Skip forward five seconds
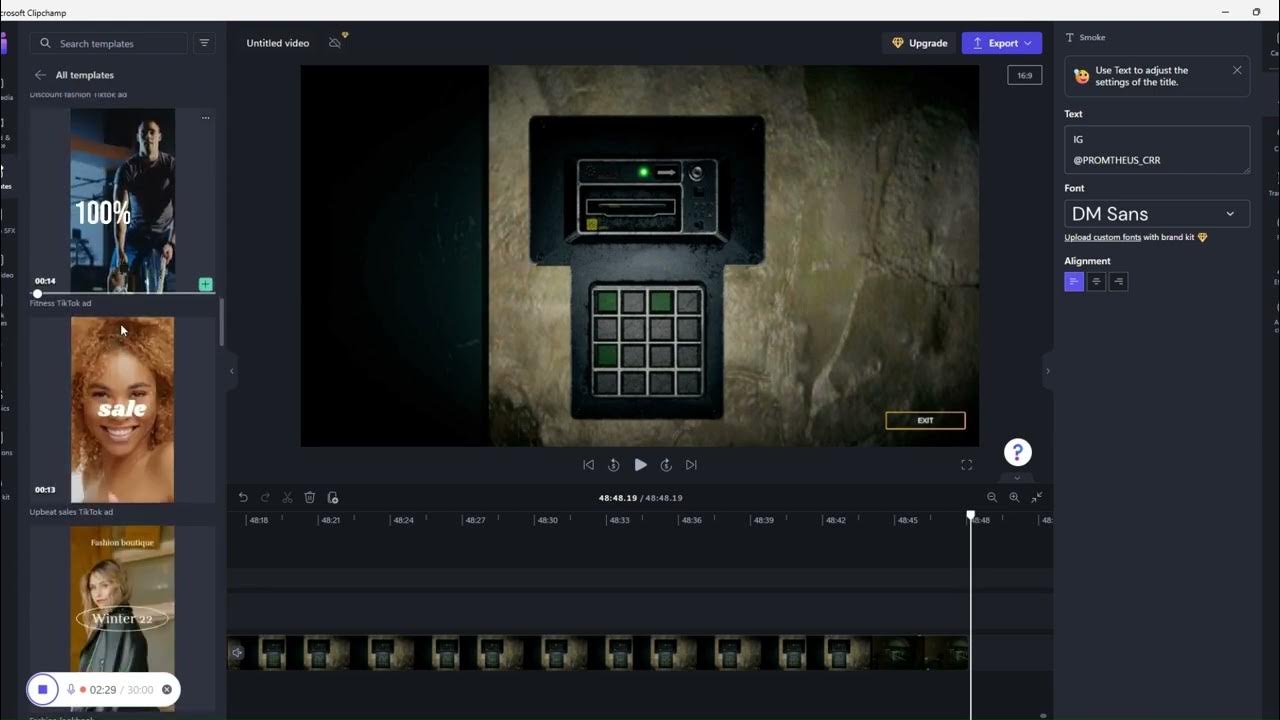The width and height of the screenshot is (1280, 720). pyautogui.click(x=666, y=465)
